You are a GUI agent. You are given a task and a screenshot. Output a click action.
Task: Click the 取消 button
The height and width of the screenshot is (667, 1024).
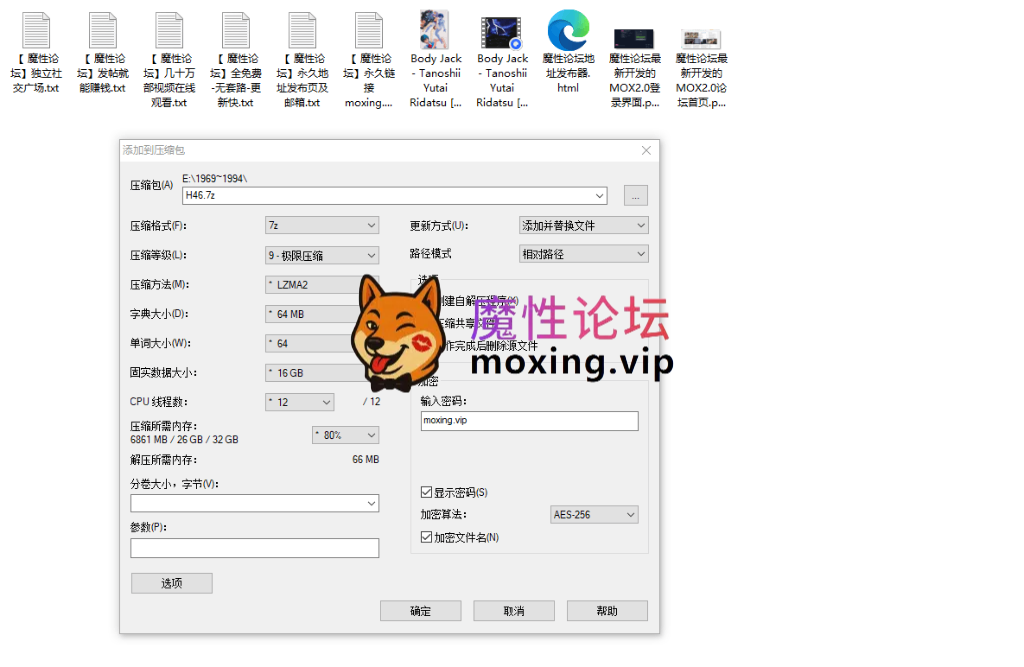[514, 611]
